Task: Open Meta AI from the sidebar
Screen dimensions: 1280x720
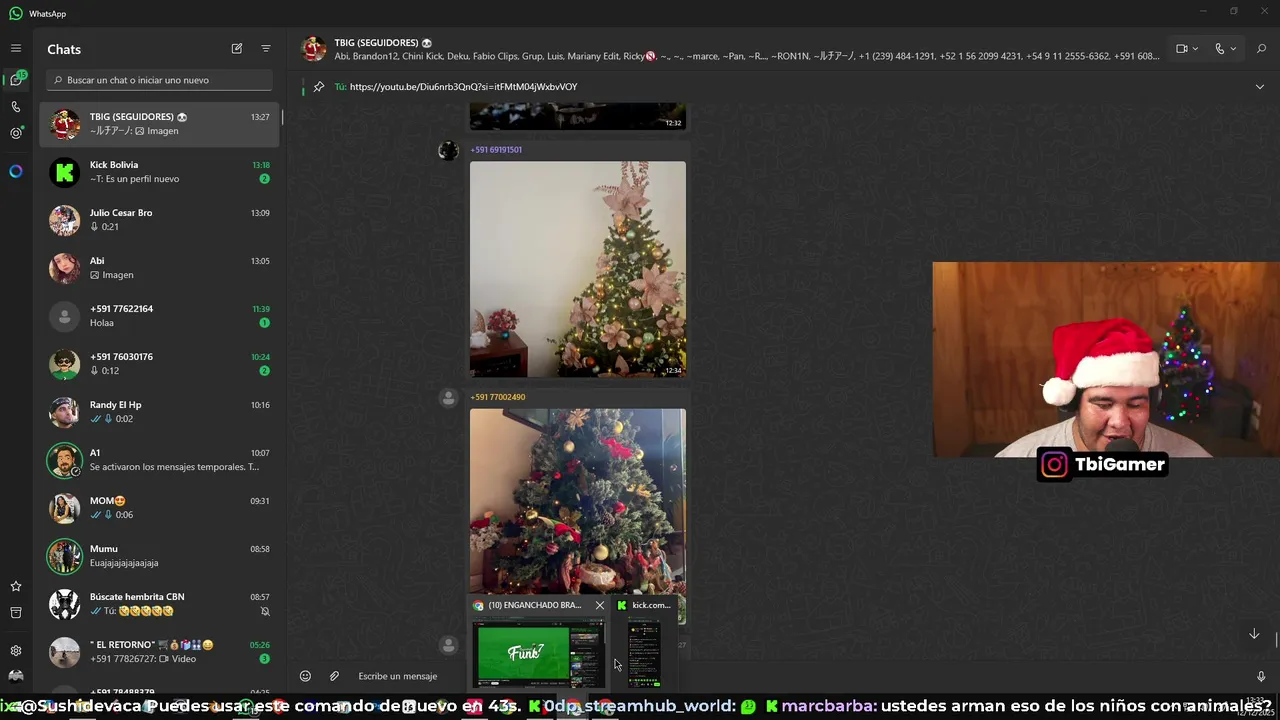Action: (15, 171)
